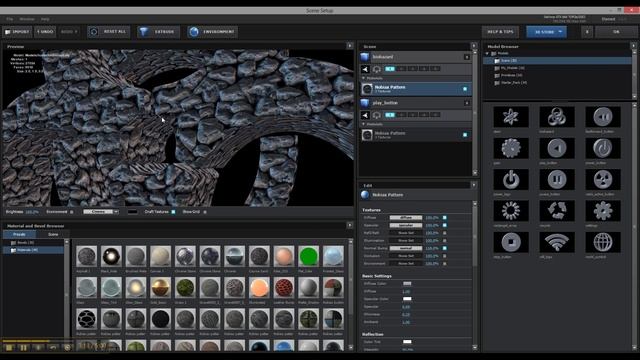Screen dimensions: 640x360
Task: Toggle the Specular texture checkbox
Action: coord(444,225)
